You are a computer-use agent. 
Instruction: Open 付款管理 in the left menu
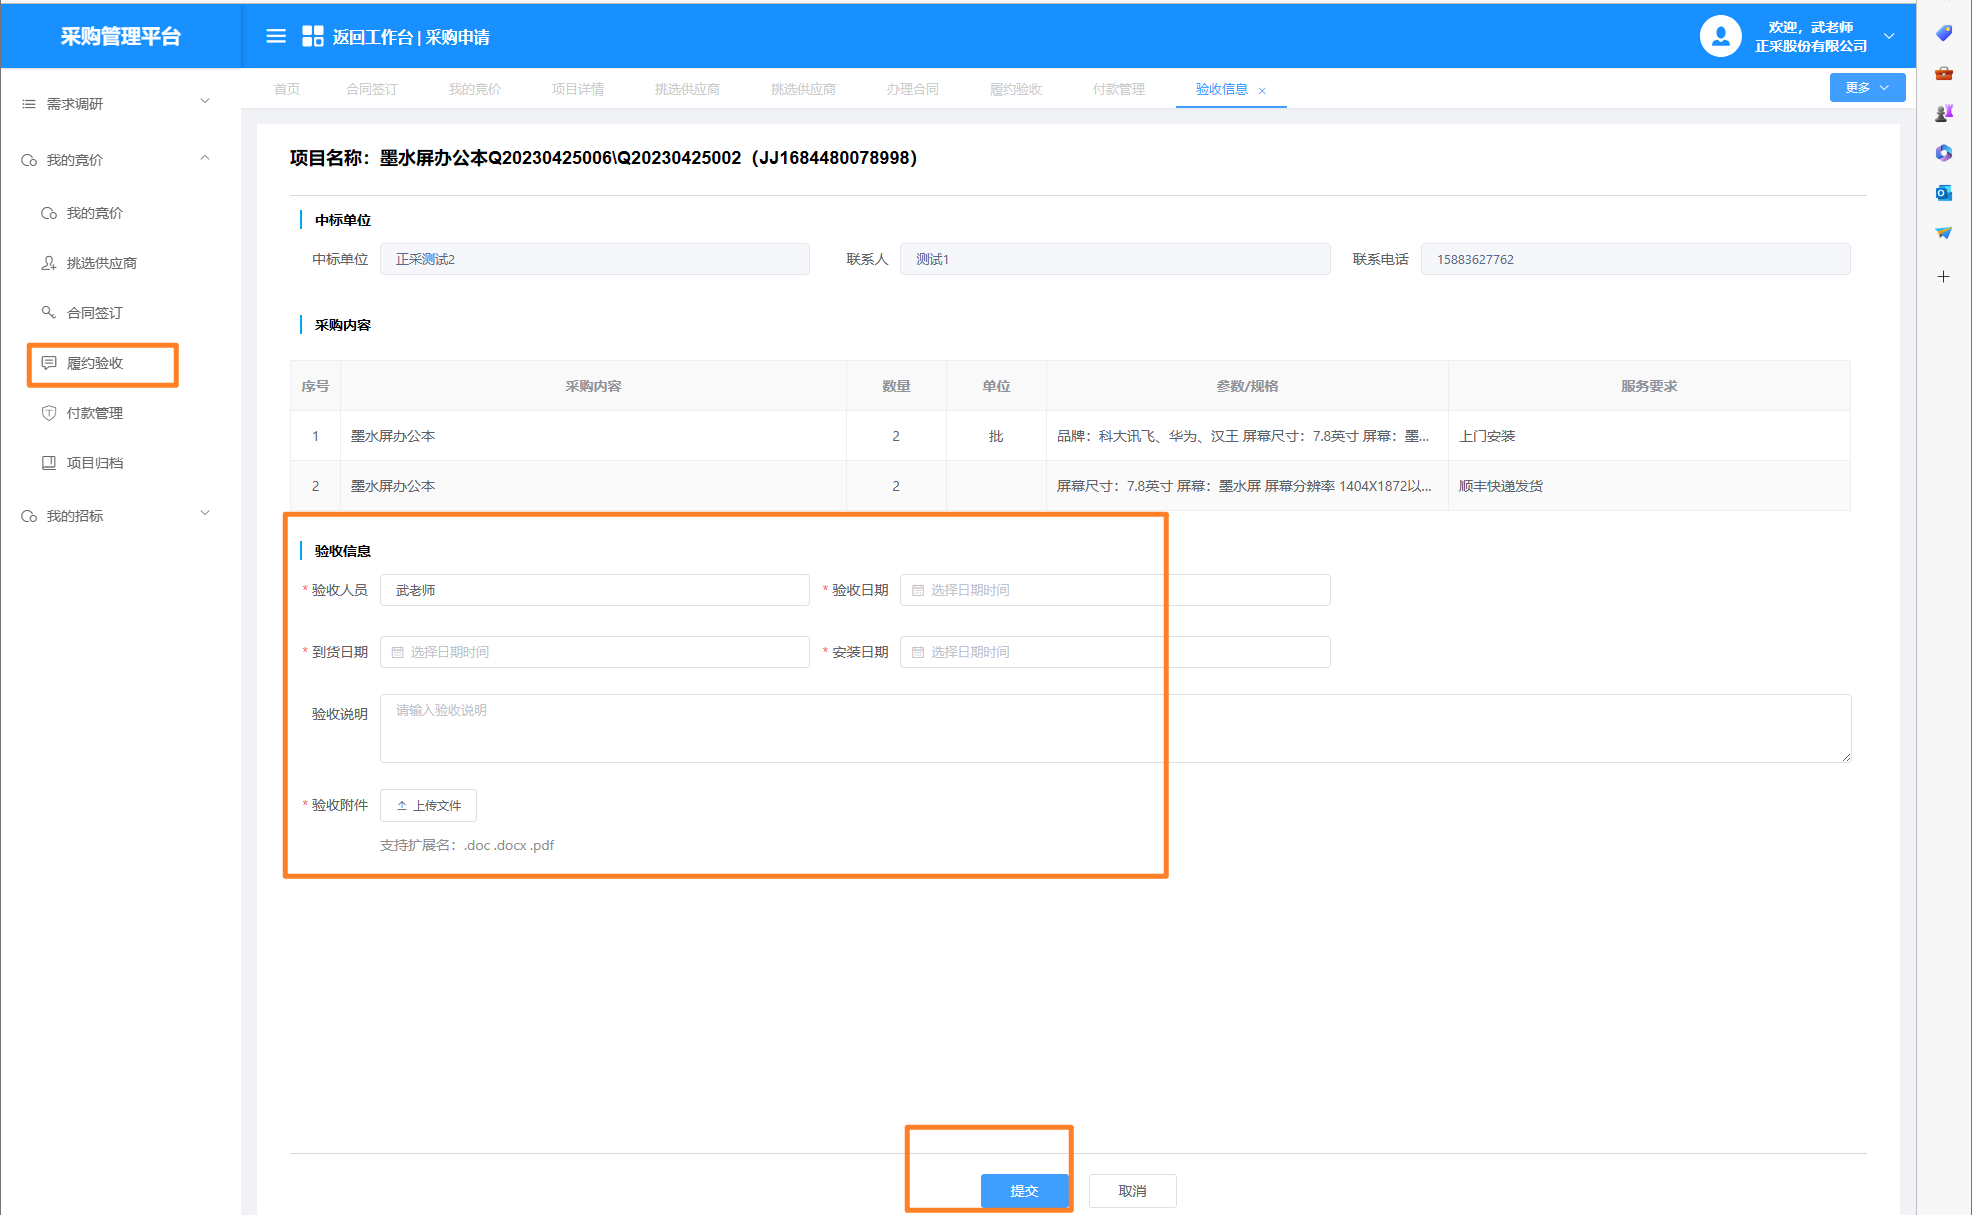click(95, 413)
